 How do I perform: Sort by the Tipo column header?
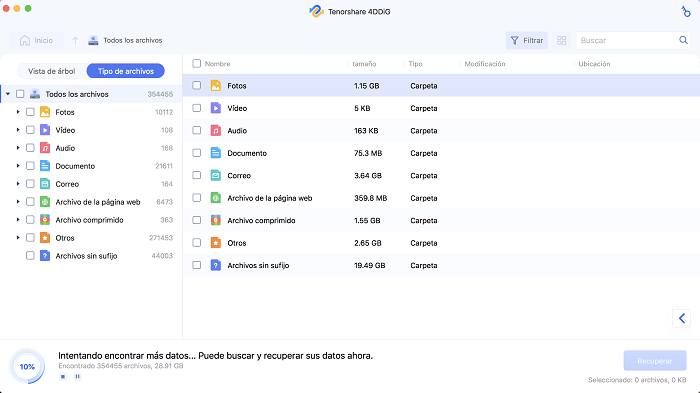pyautogui.click(x=415, y=64)
